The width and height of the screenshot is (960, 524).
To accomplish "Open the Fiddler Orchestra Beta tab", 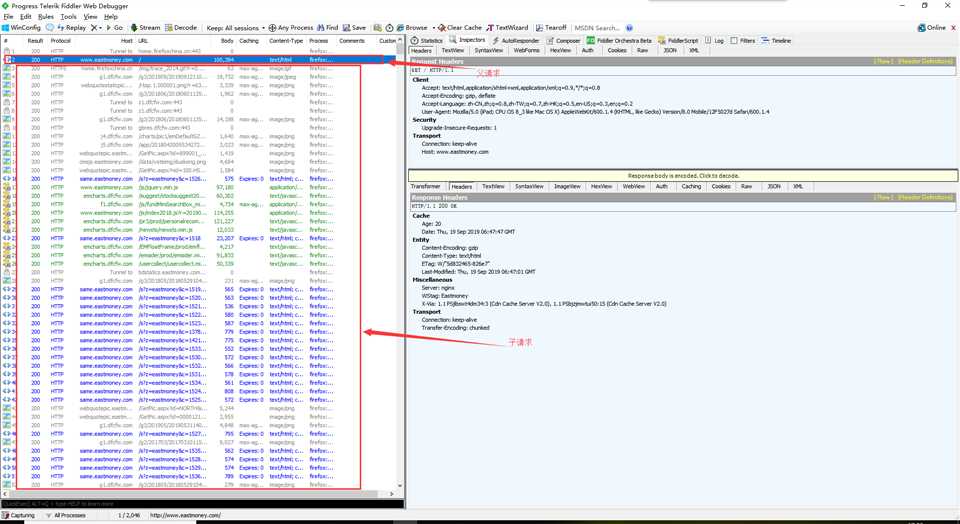I will [x=620, y=40].
